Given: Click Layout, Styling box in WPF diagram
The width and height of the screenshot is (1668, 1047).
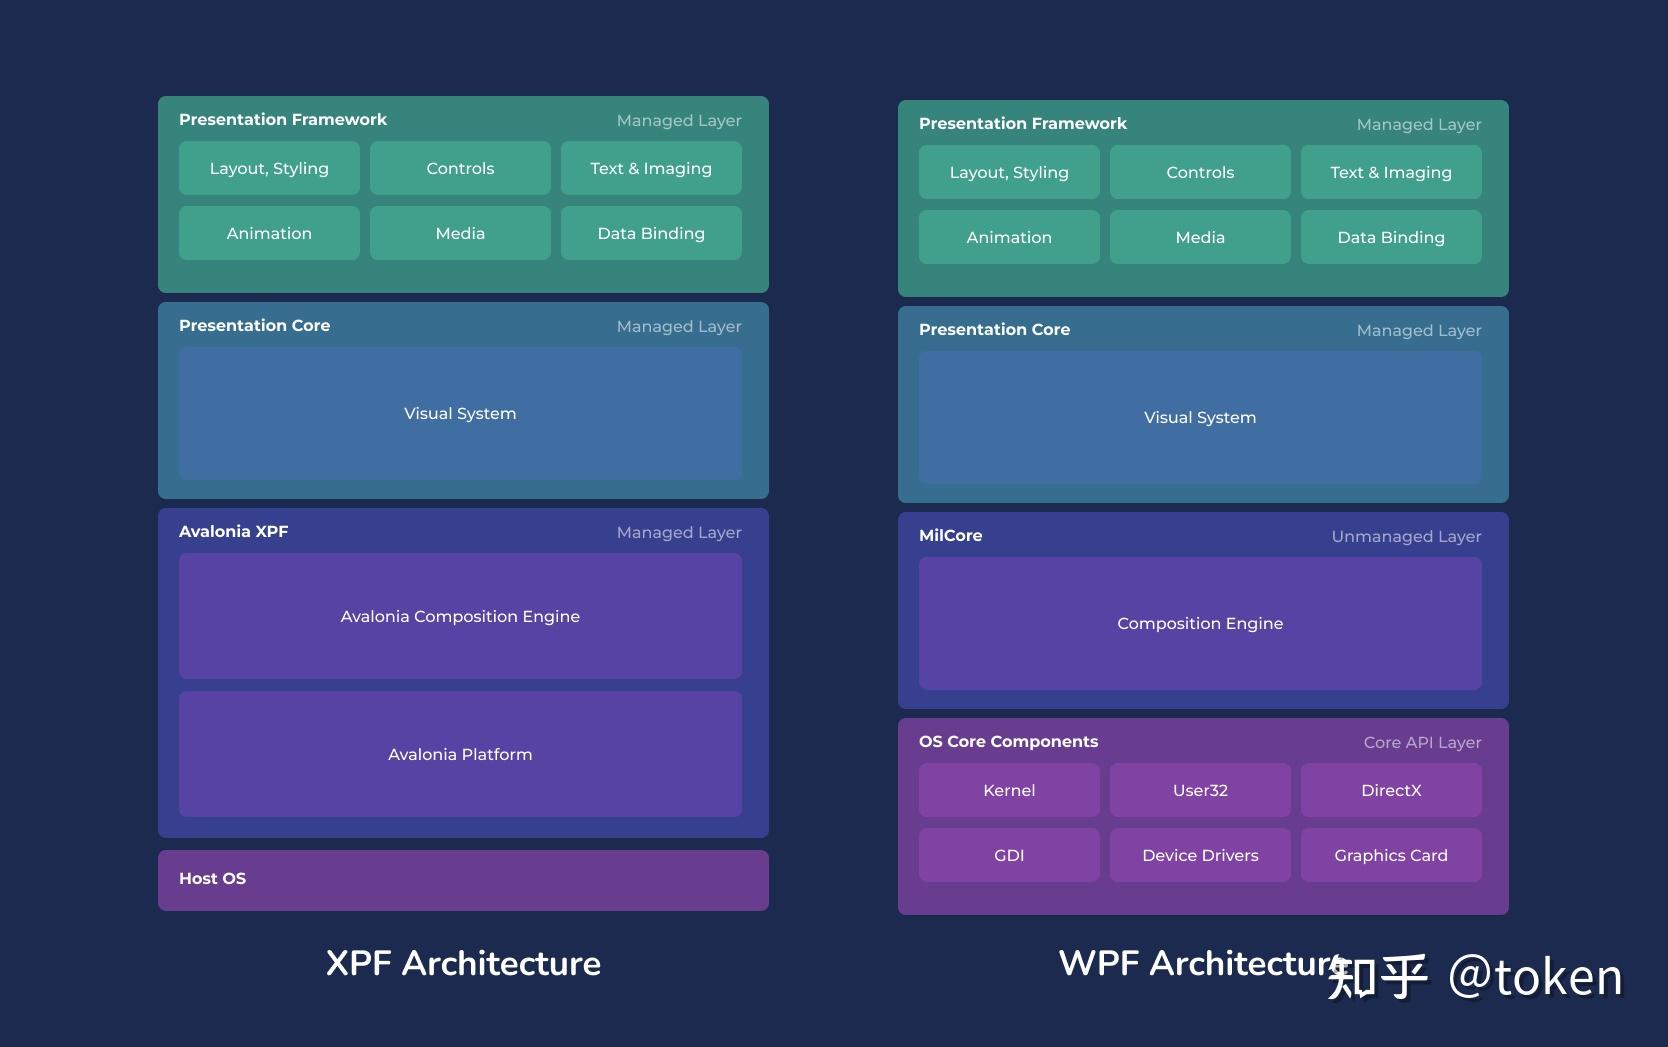Looking at the screenshot, I should [x=1009, y=172].
